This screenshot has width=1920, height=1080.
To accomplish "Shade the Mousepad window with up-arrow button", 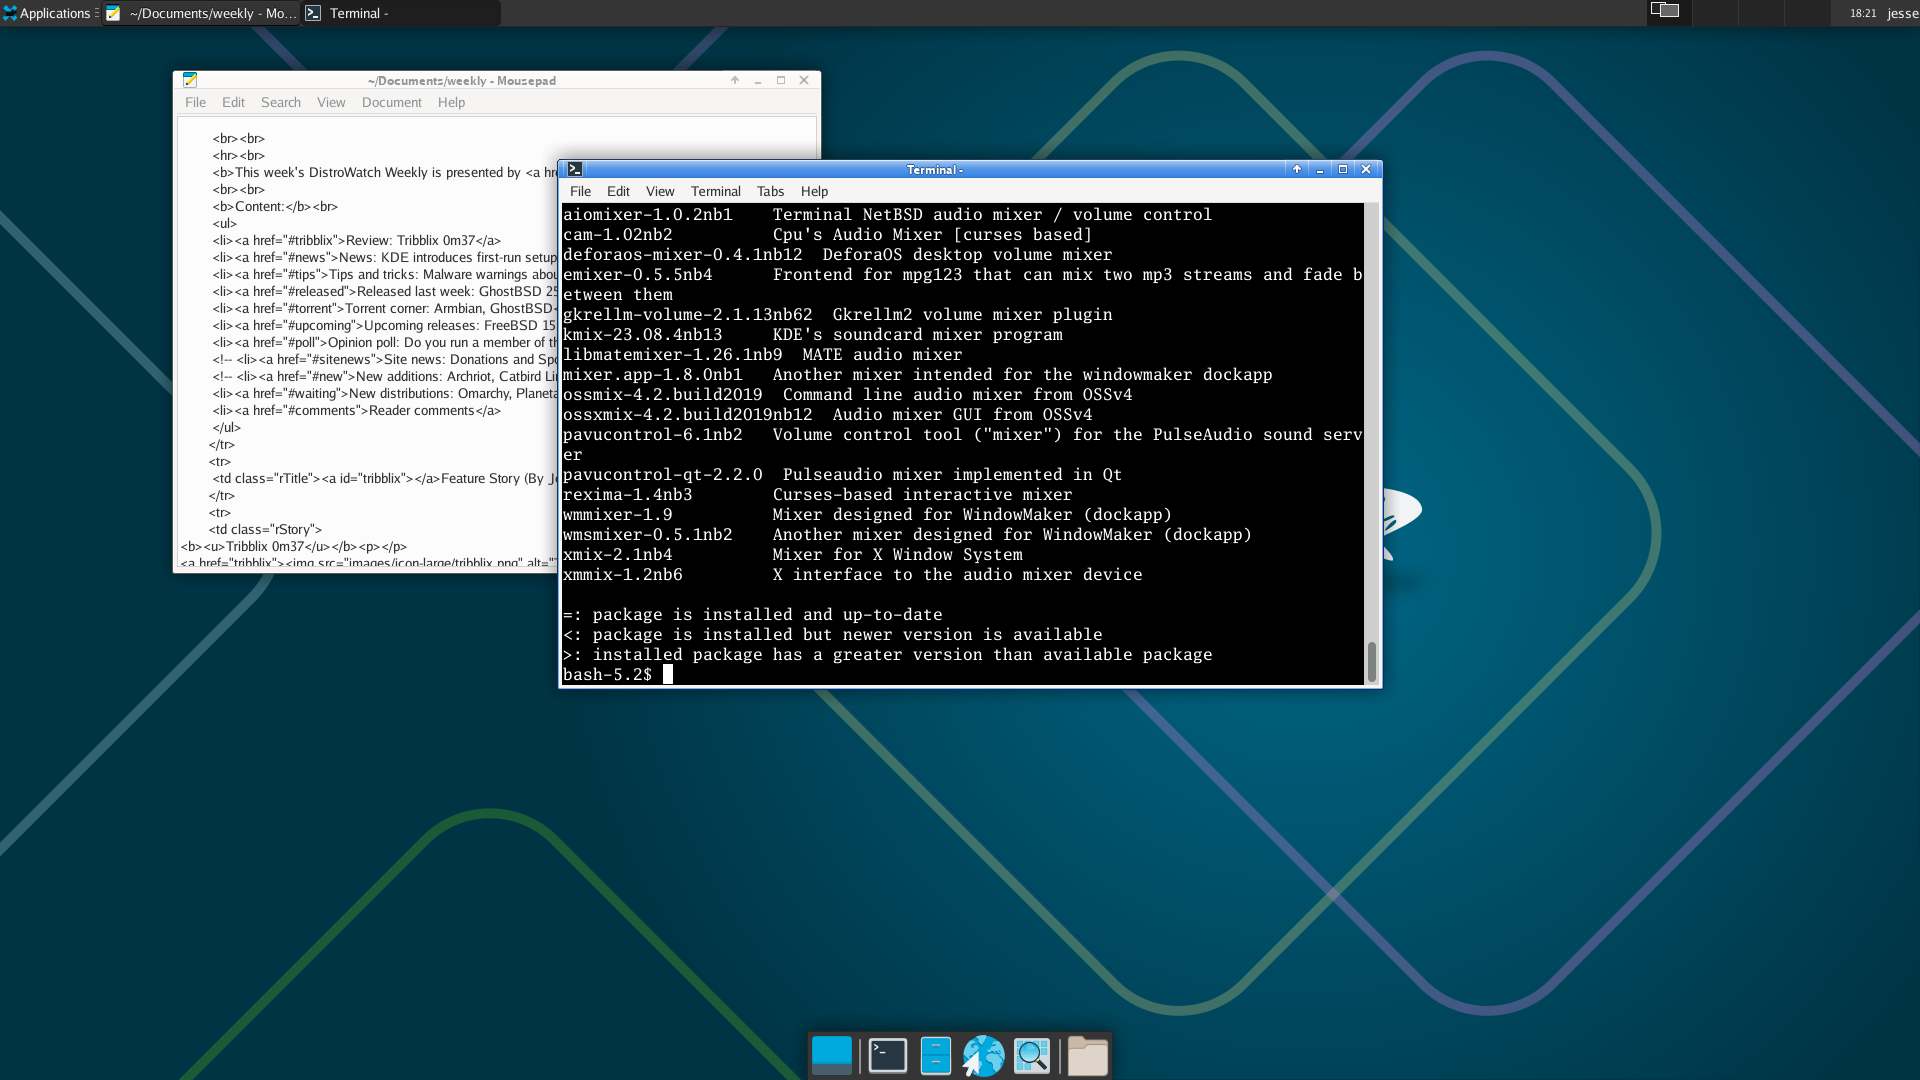I will click(735, 80).
